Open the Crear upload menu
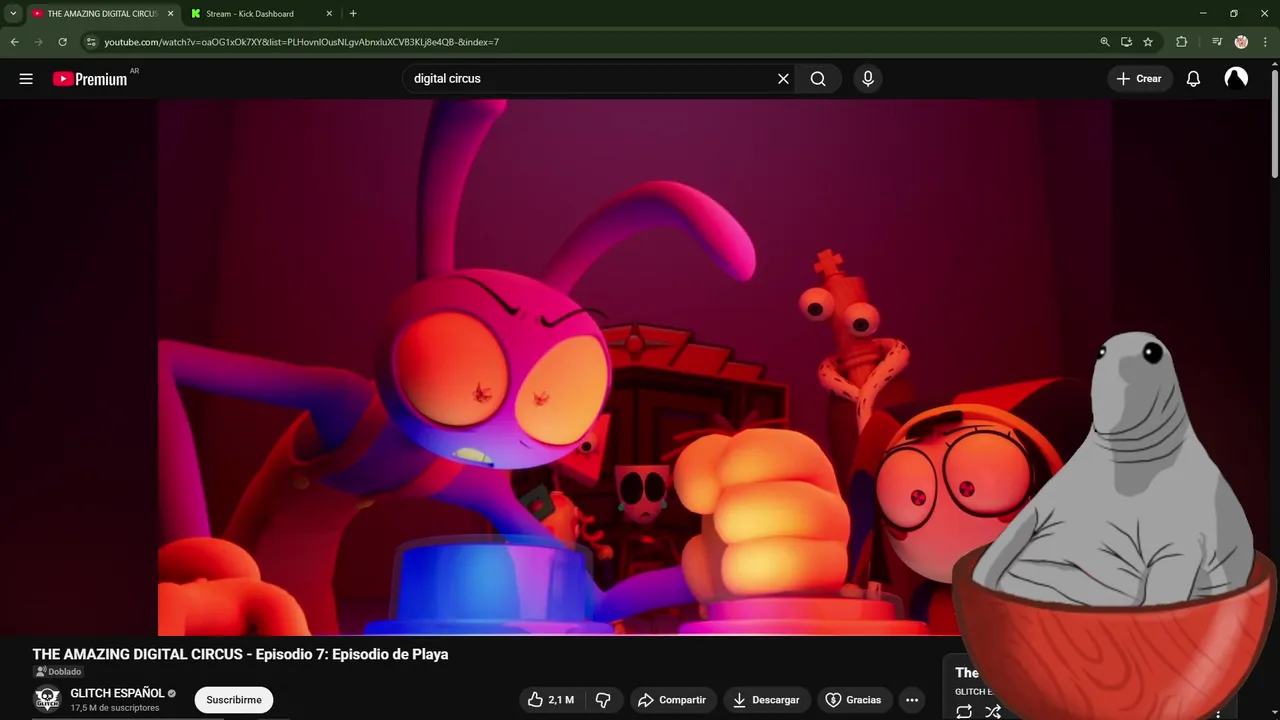The width and height of the screenshot is (1280, 720). [x=1139, y=79]
